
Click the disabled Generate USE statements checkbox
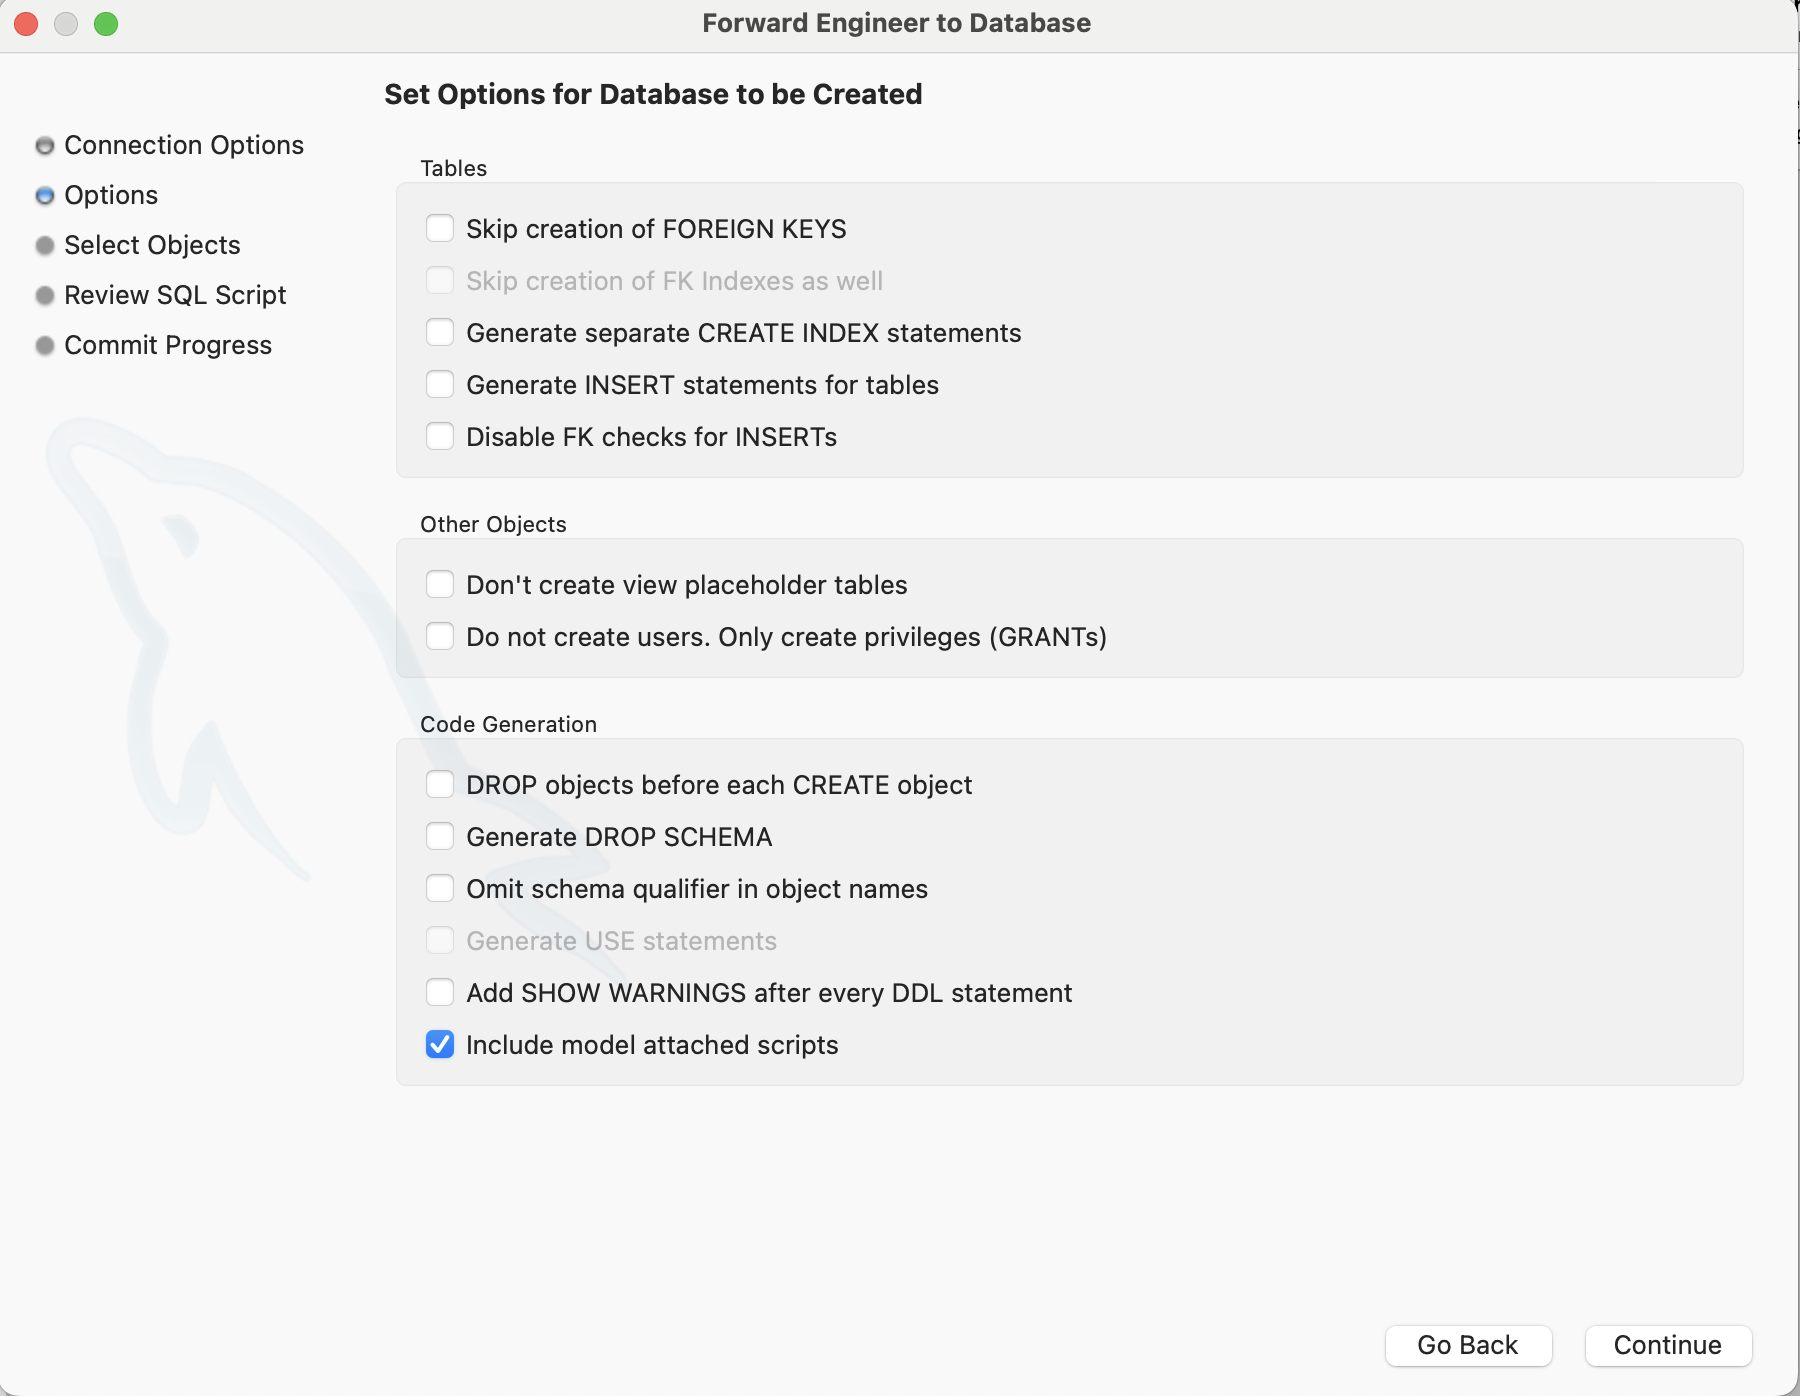click(440, 941)
